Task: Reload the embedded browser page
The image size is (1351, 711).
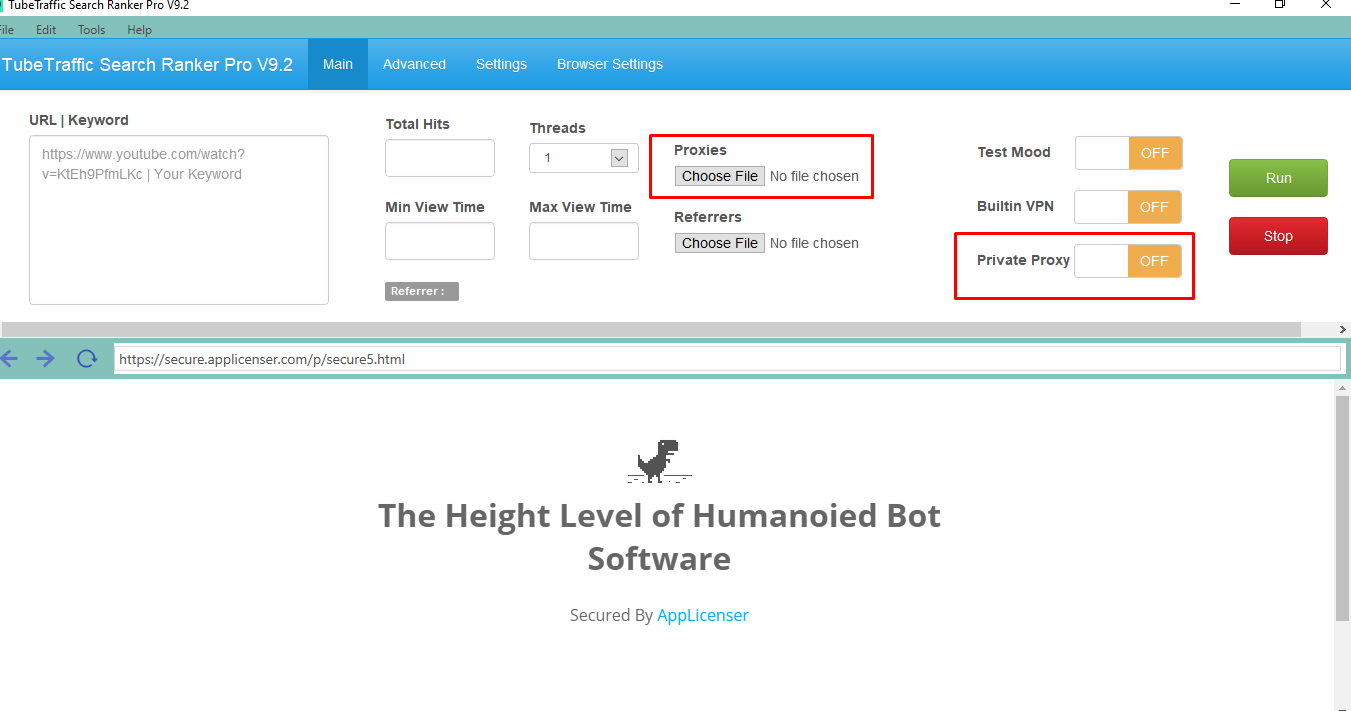Action: (87, 358)
